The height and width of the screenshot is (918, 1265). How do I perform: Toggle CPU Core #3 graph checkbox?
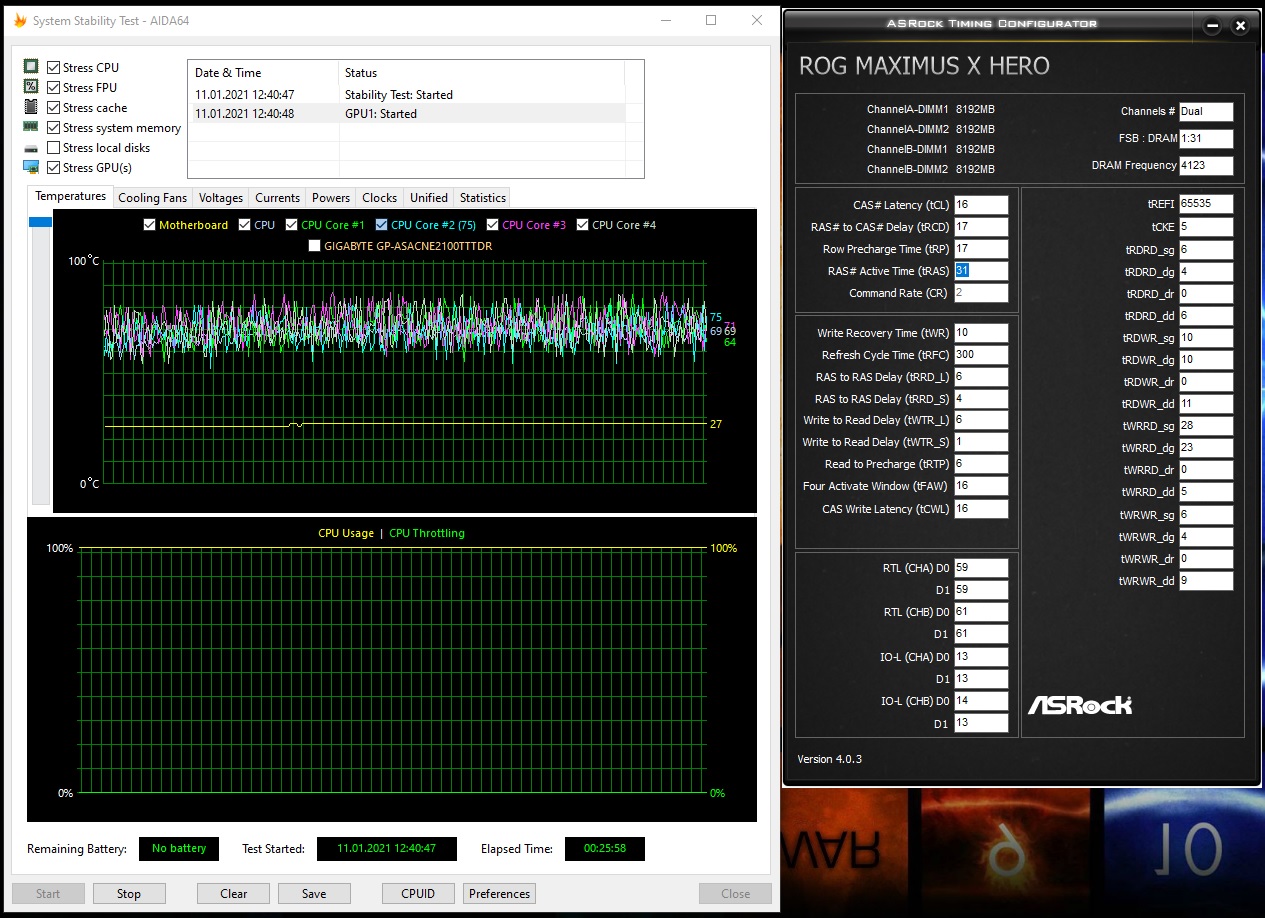[493, 225]
